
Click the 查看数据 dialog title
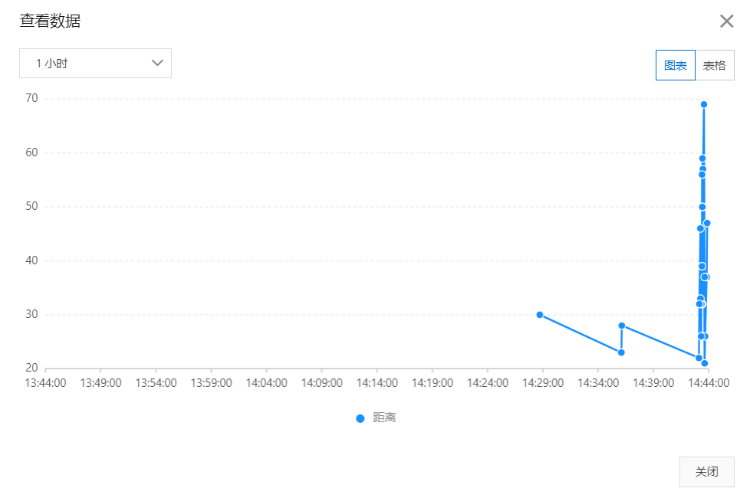coord(49,21)
